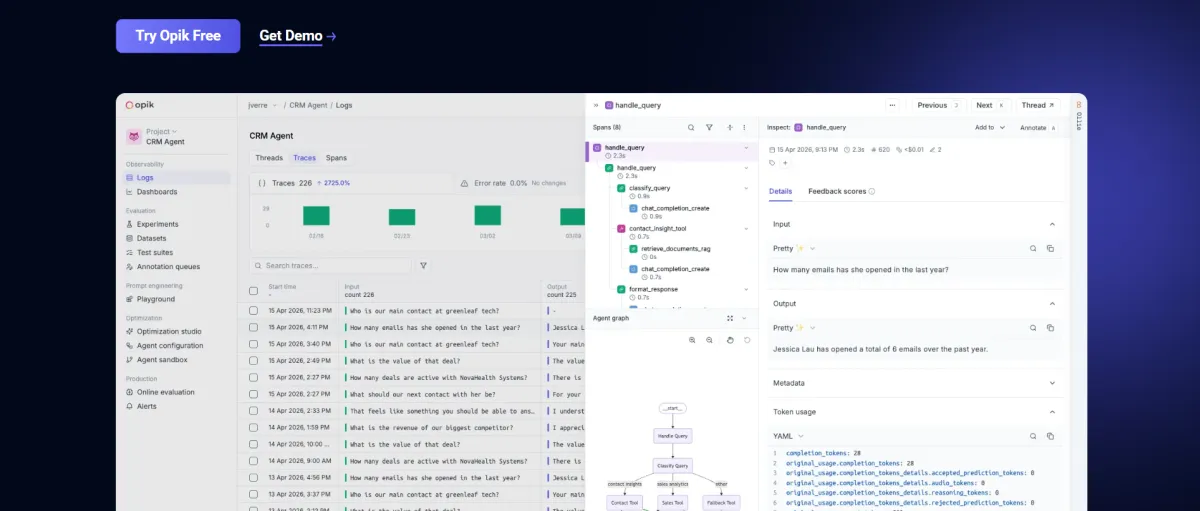Select the 15 Apr 2026, 3:40 PM row checkbox
The height and width of the screenshot is (511, 1200).
click(254, 344)
